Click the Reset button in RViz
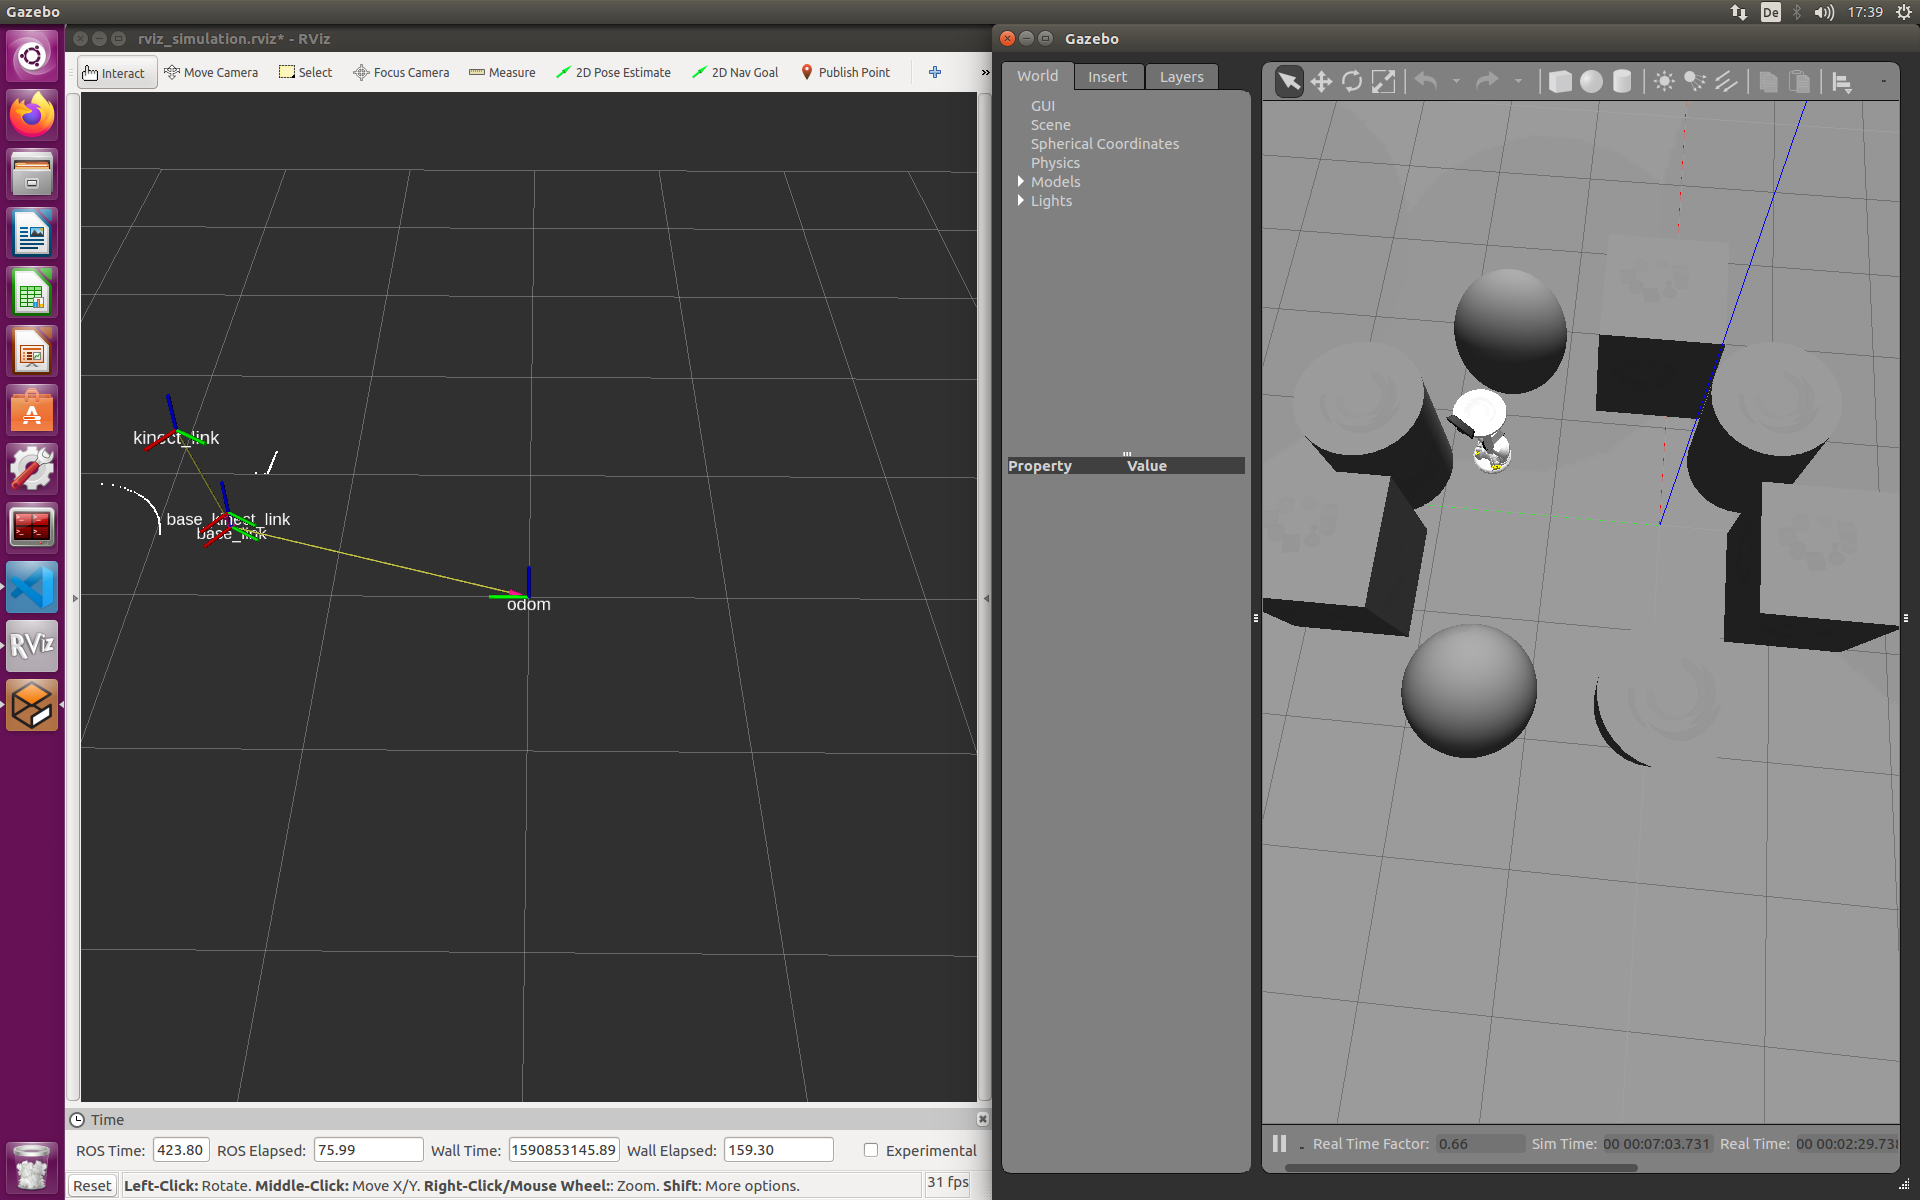 92,1185
